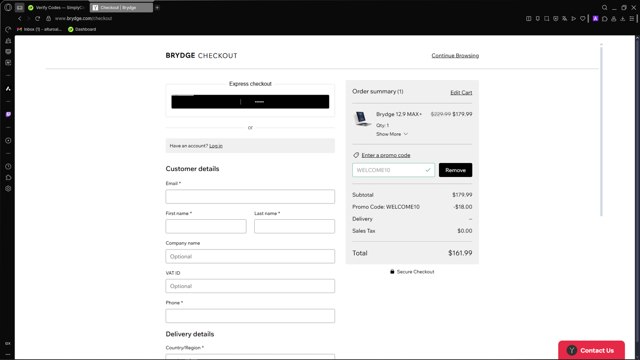Open the Dashboard bookmark

tap(82, 29)
